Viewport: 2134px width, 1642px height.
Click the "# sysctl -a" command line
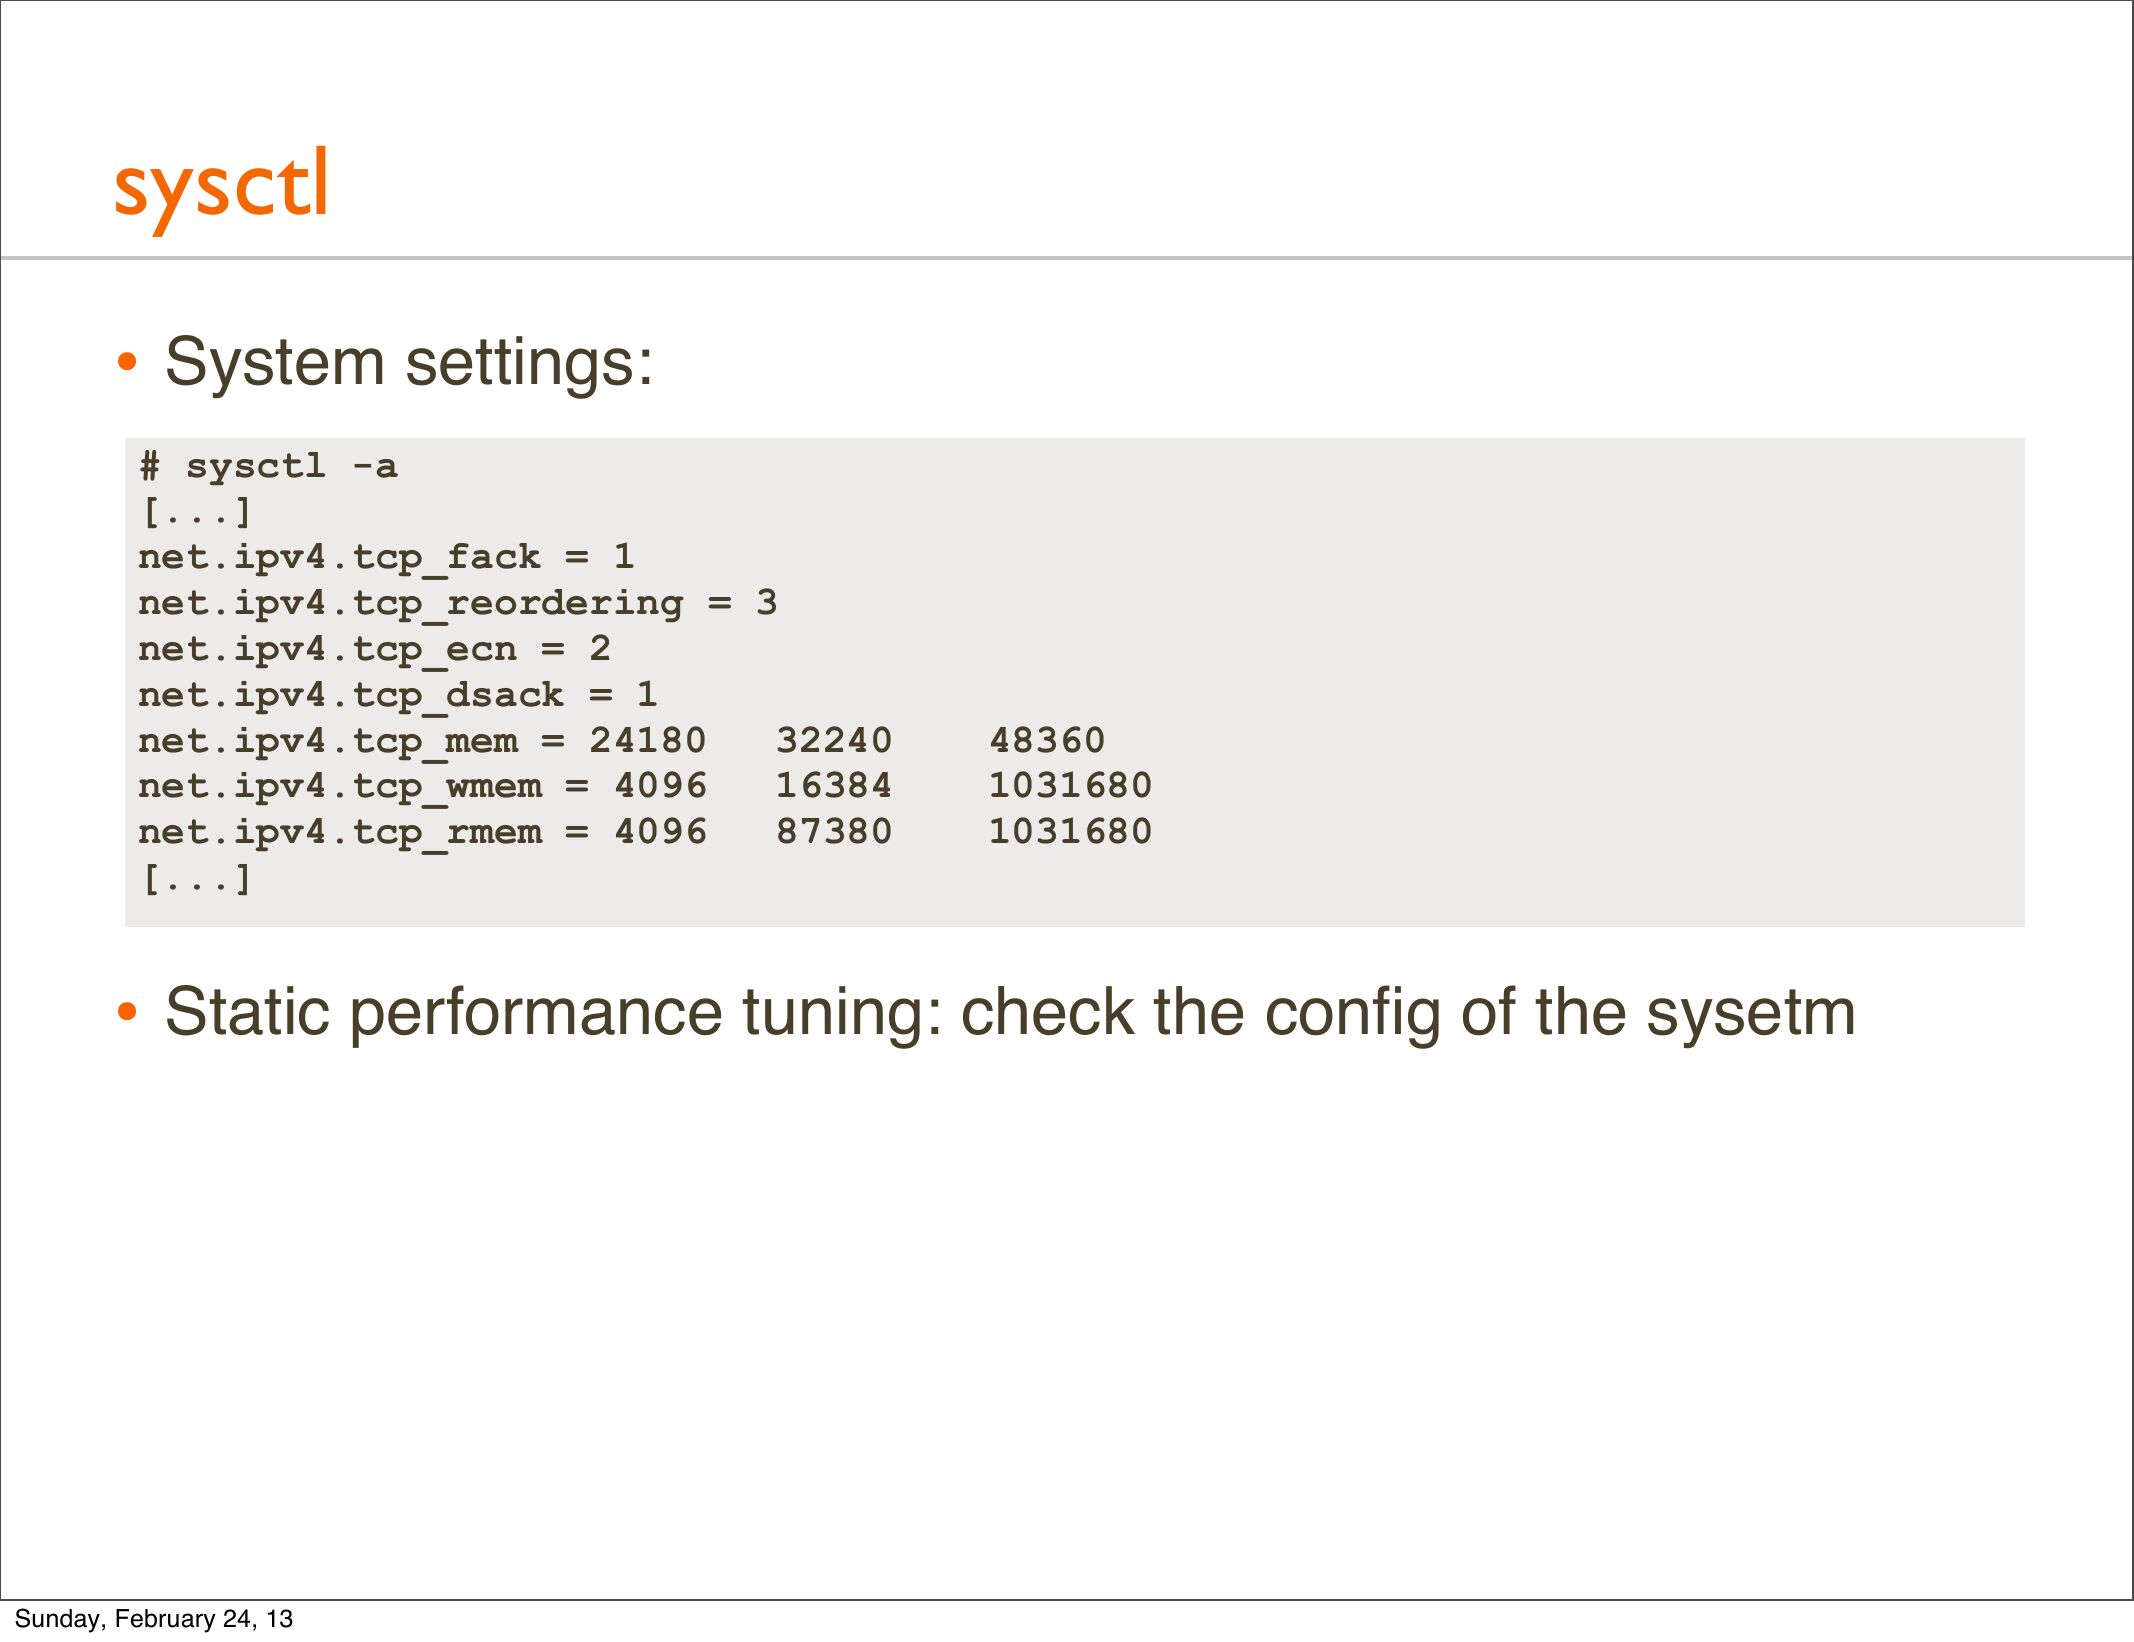(x=268, y=467)
